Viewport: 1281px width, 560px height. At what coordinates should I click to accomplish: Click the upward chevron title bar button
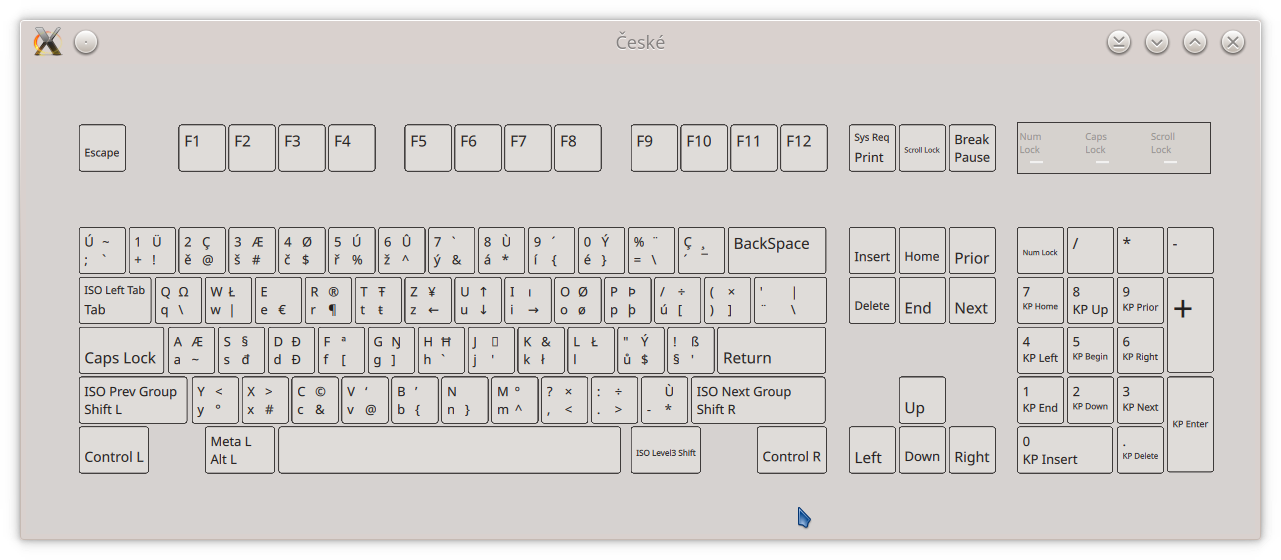(1195, 42)
